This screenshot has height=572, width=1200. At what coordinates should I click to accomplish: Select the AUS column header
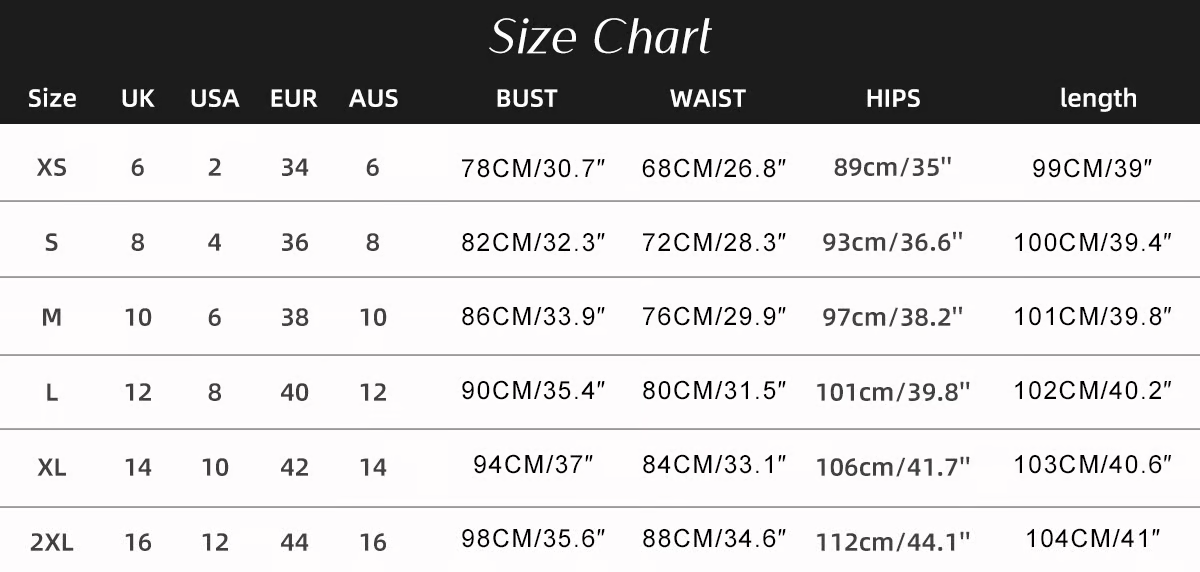point(373,98)
